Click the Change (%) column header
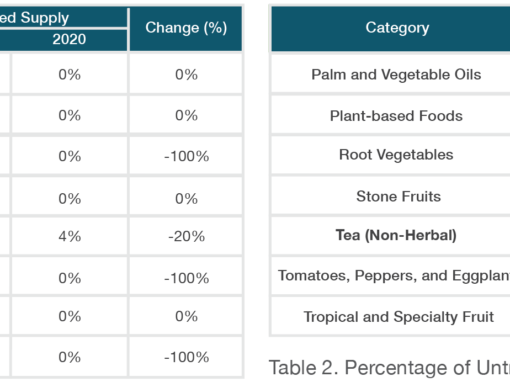510x382 pixels. pos(186,28)
